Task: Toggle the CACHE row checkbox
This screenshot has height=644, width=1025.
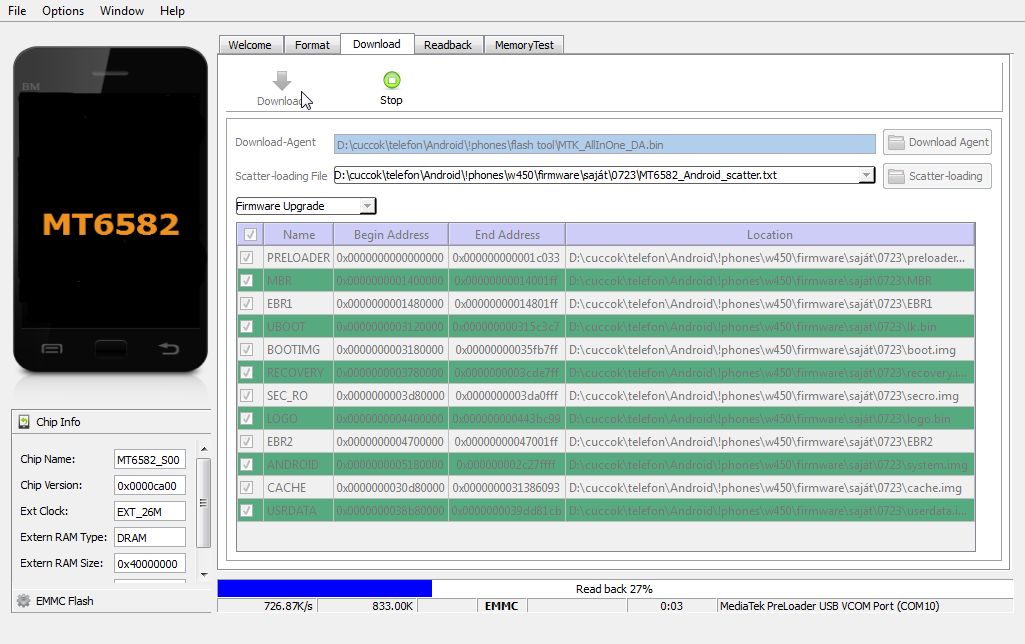Action: (x=246, y=488)
